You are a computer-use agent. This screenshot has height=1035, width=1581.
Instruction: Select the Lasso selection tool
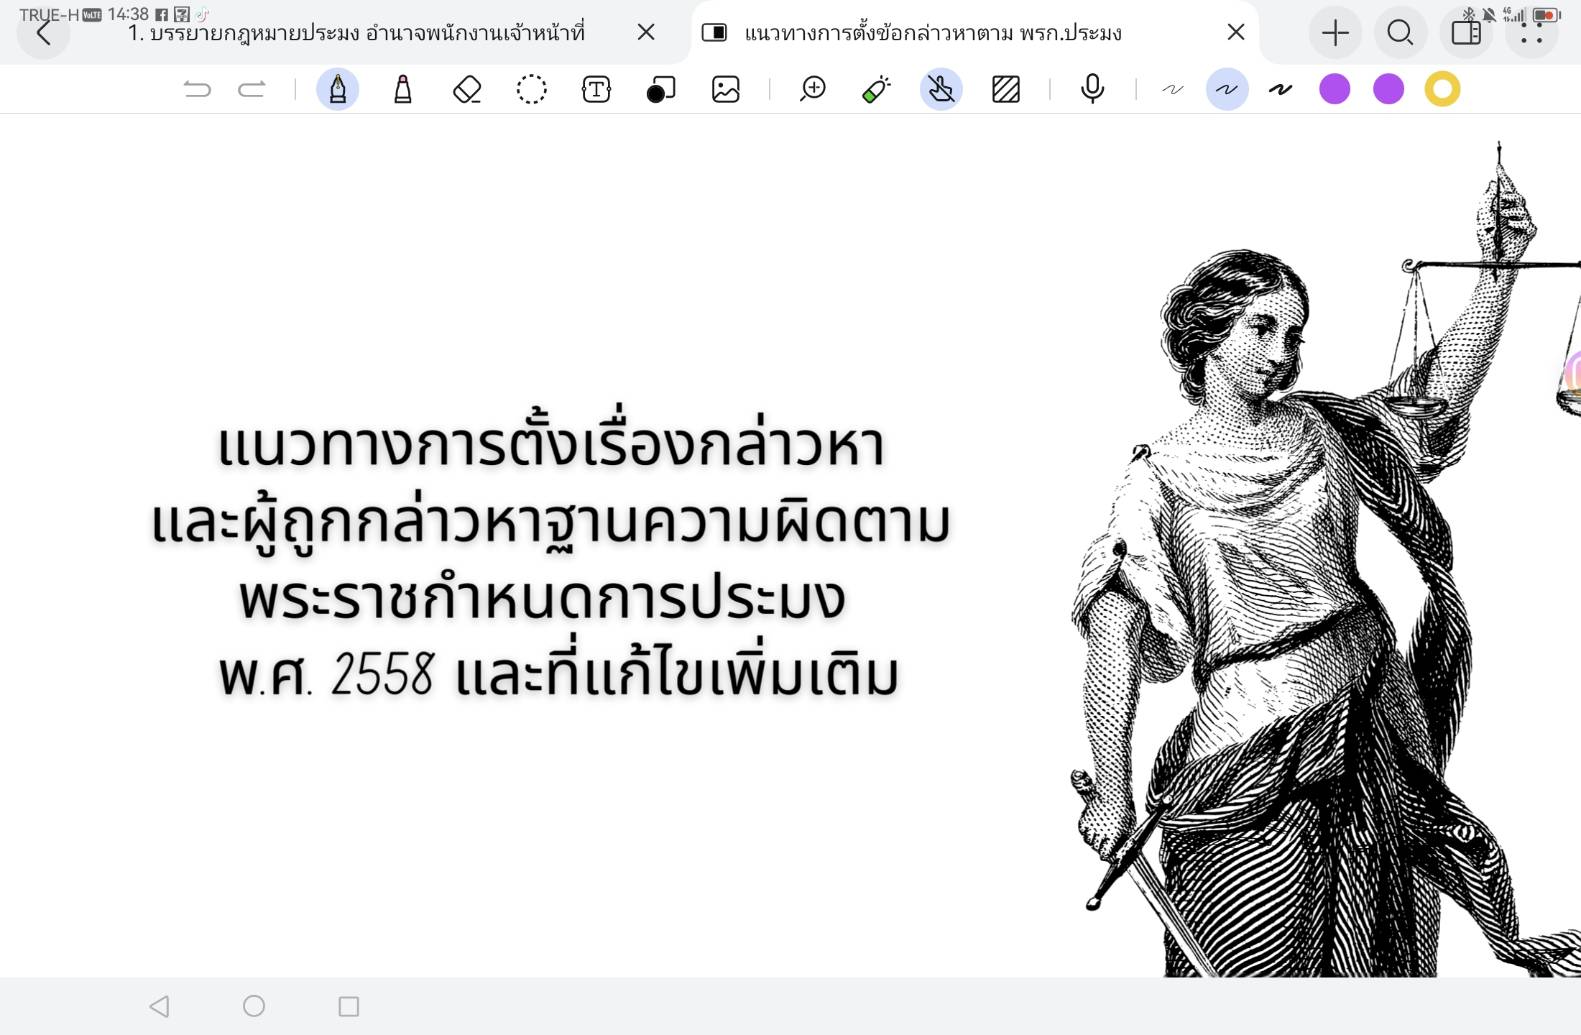pos(532,89)
